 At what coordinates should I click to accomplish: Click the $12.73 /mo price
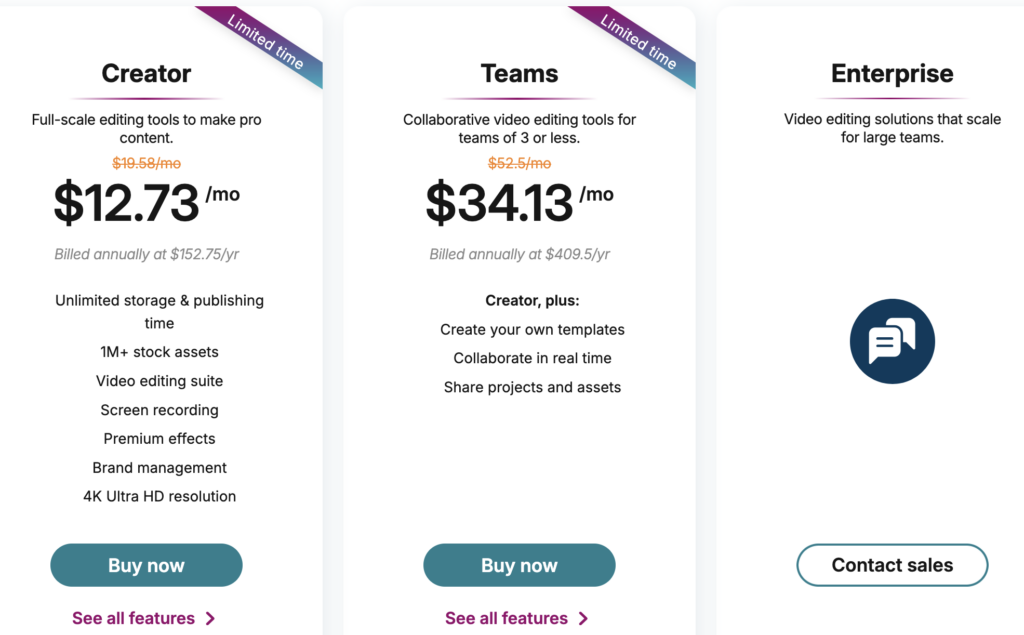(146, 202)
